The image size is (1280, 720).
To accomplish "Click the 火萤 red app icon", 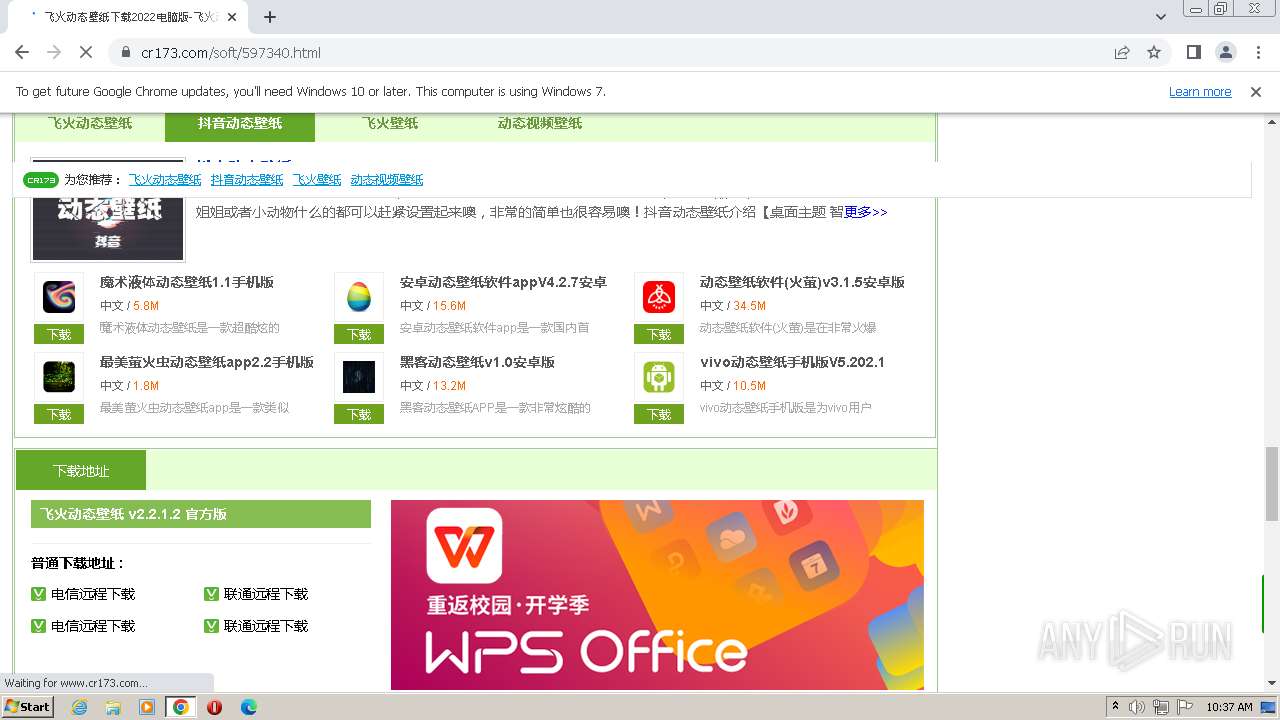I will [659, 297].
